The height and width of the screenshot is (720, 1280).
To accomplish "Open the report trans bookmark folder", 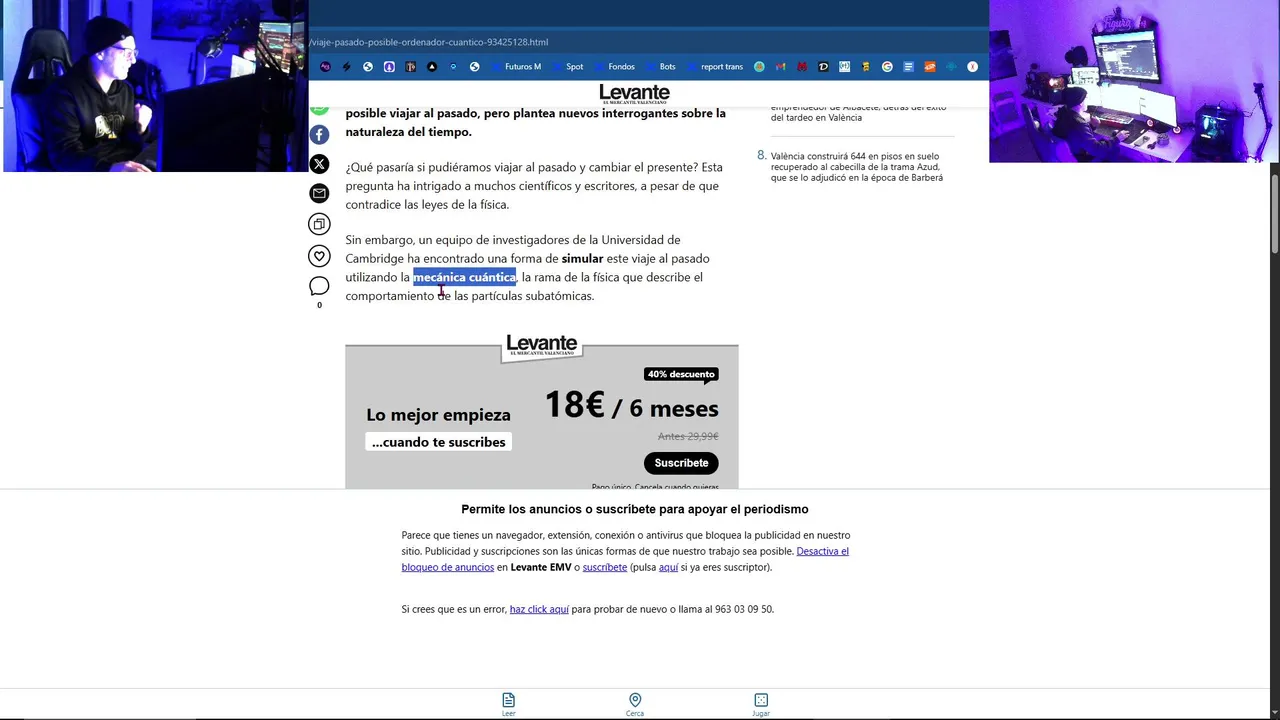I will tap(715, 67).
